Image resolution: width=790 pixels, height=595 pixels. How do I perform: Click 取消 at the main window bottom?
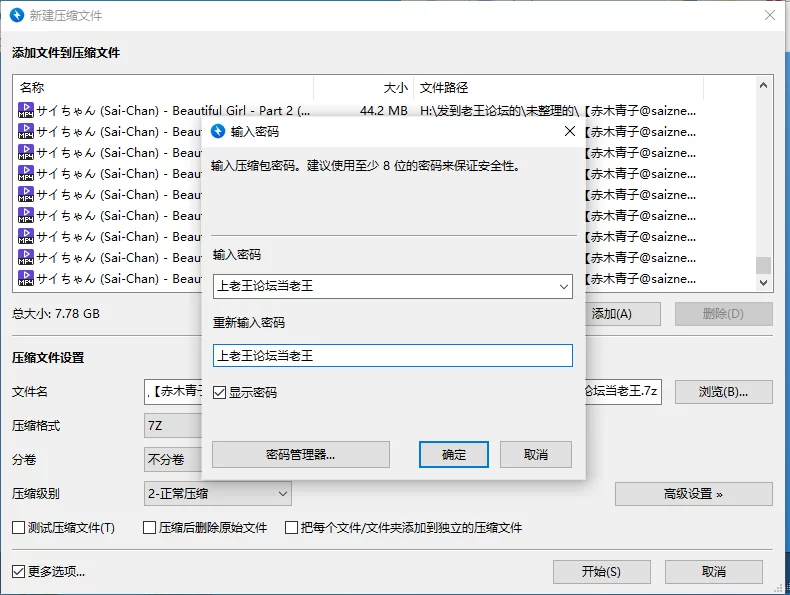713,572
